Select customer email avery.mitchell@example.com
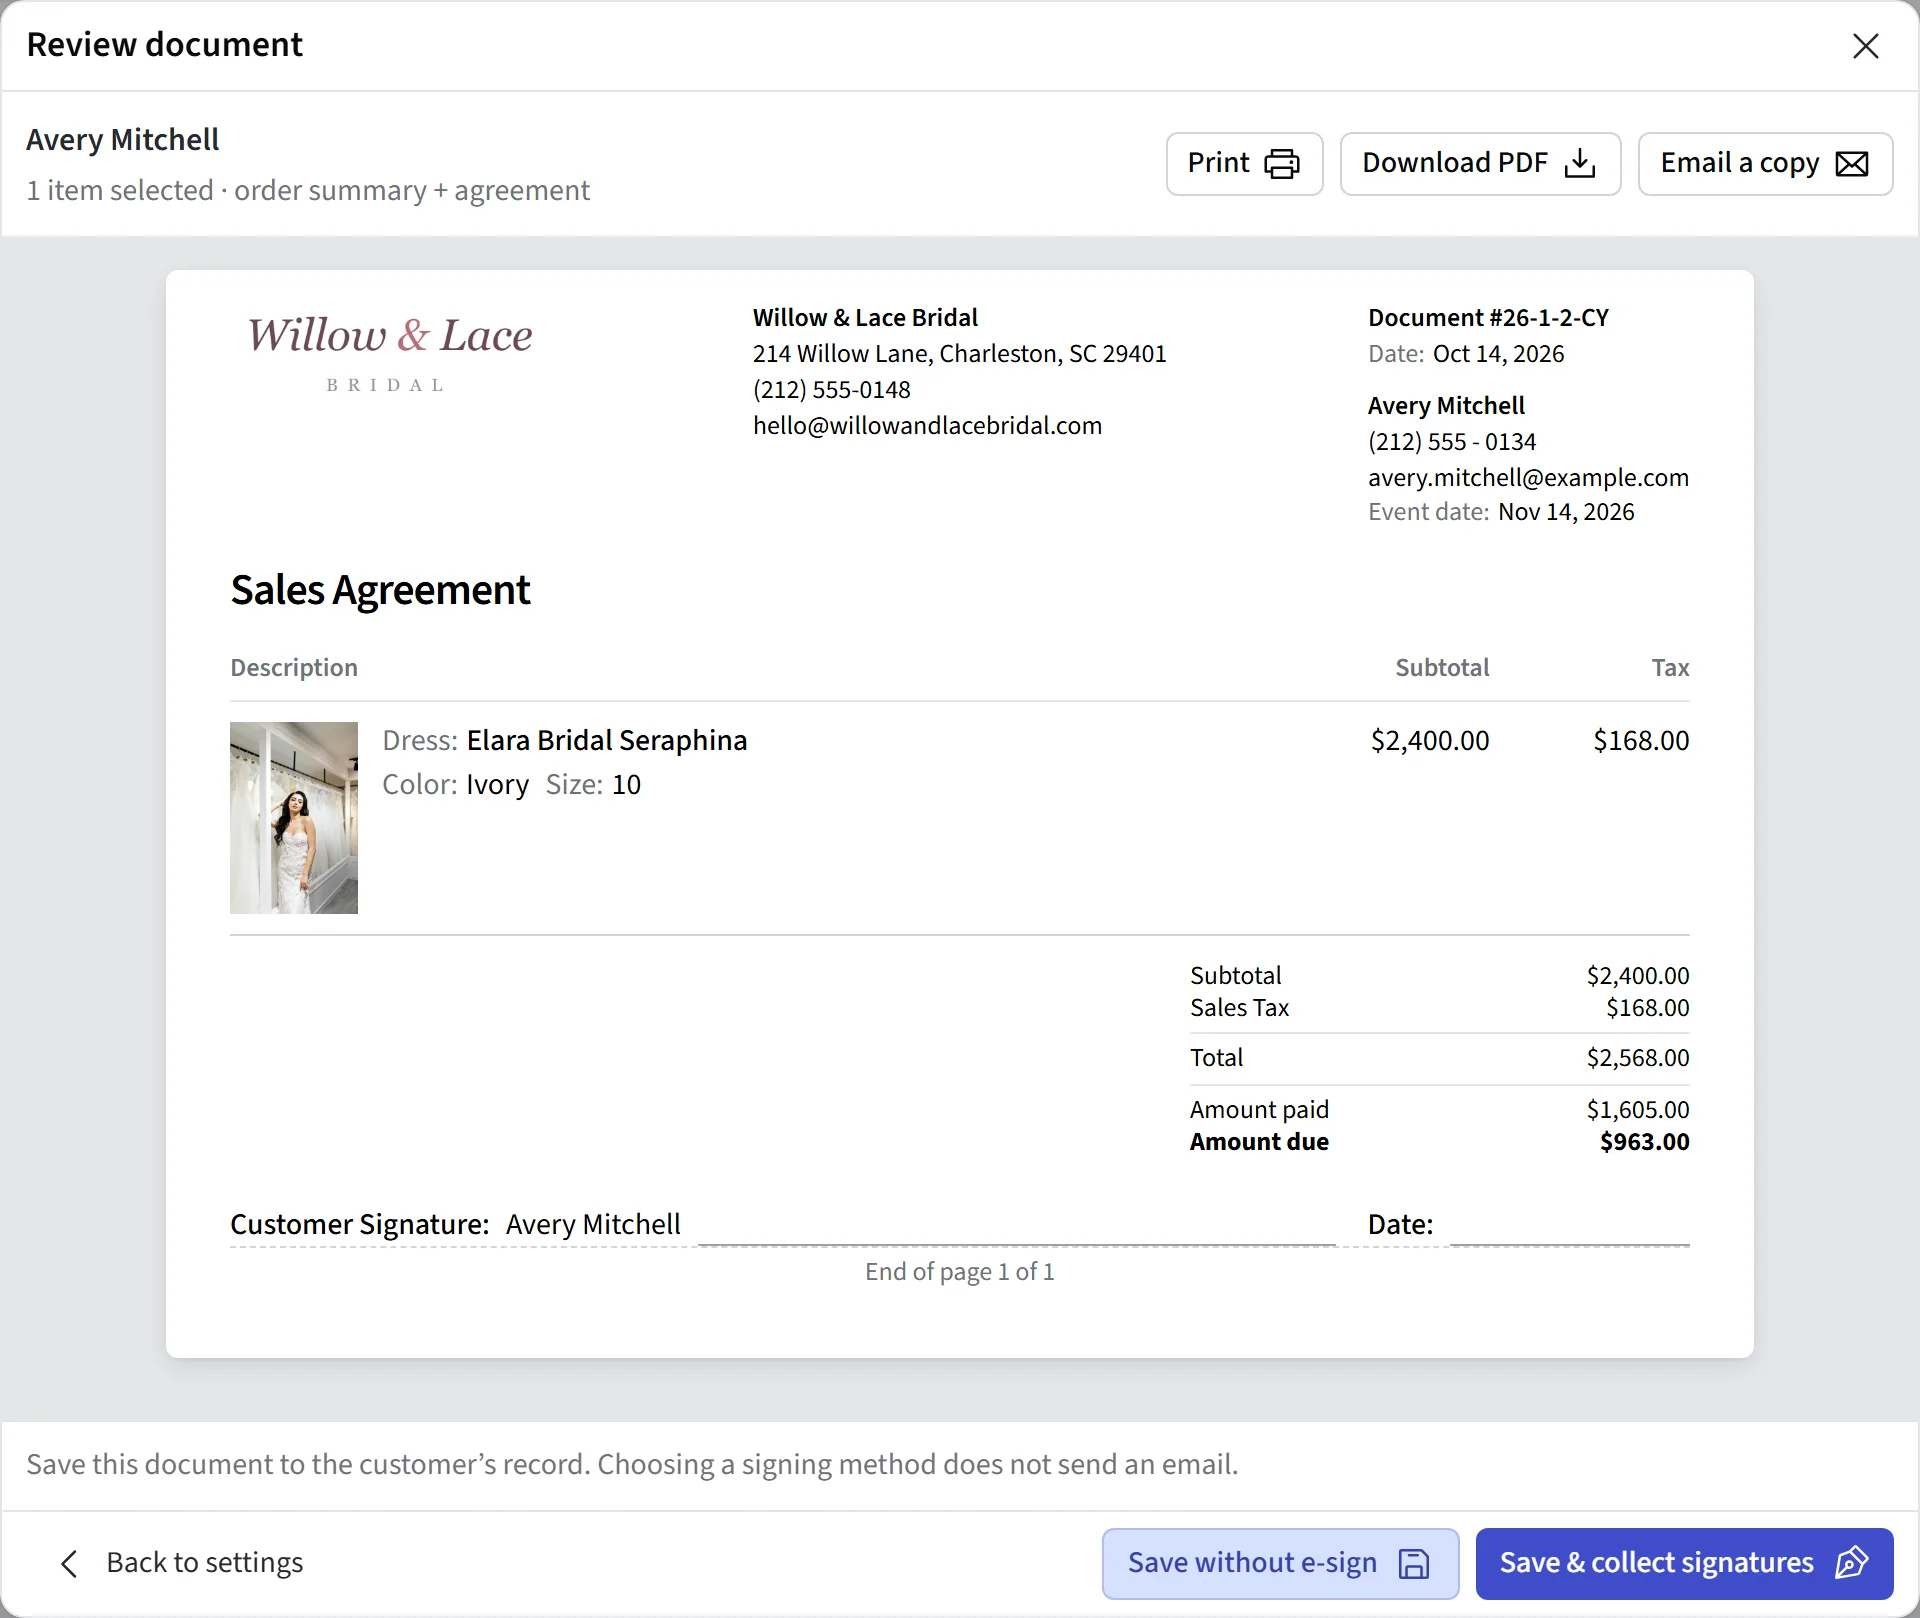1920x1618 pixels. coord(1528,478)
